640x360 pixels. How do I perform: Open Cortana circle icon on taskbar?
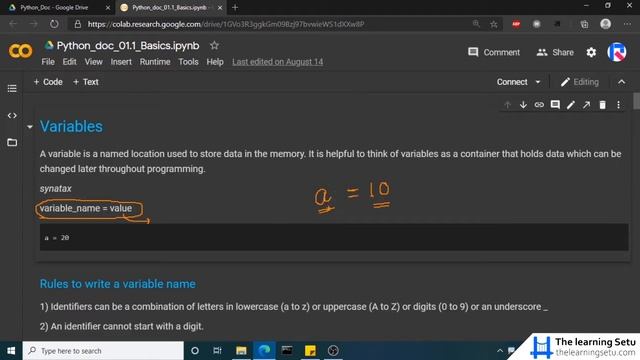coord(195,351)
